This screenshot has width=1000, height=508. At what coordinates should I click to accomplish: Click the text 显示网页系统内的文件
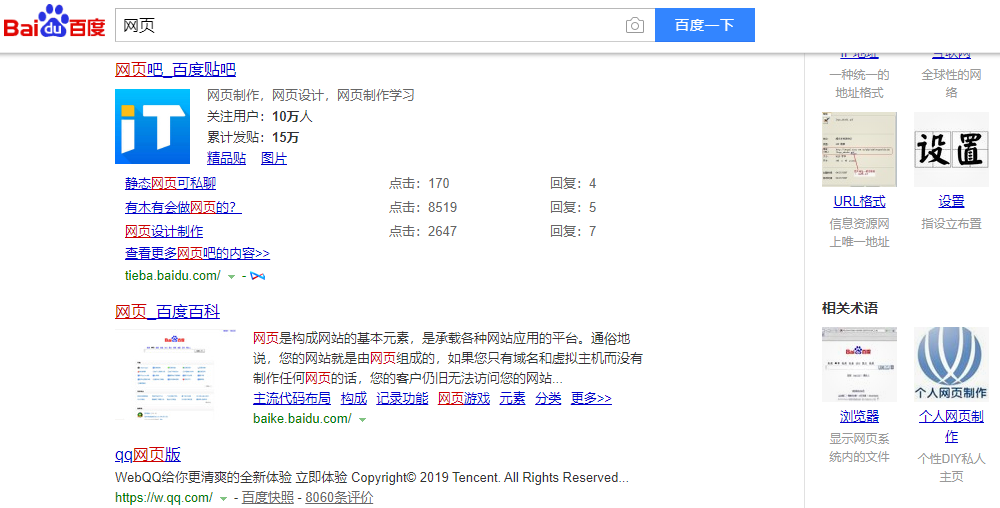pyautogui.click(x=859, y=447)
